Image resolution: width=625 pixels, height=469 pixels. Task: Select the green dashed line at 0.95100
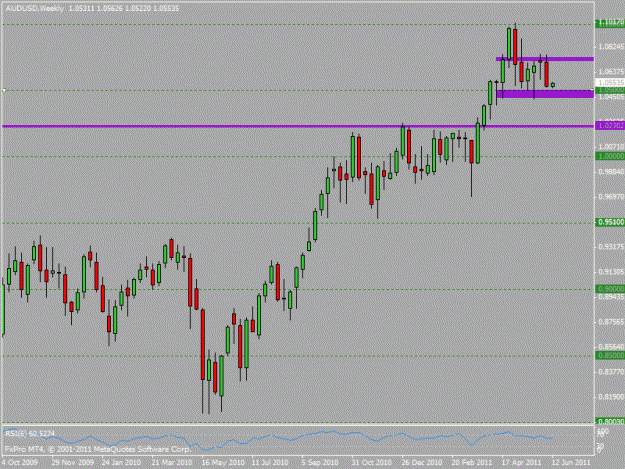298,223
